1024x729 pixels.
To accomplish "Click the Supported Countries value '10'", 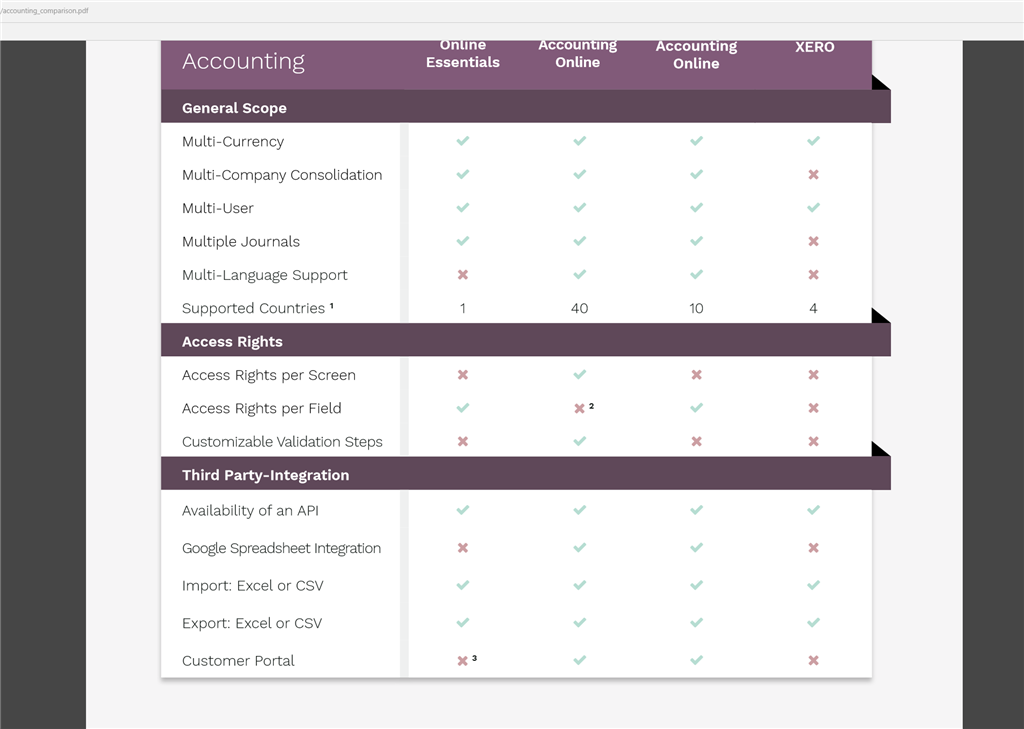I will (696, 308).
